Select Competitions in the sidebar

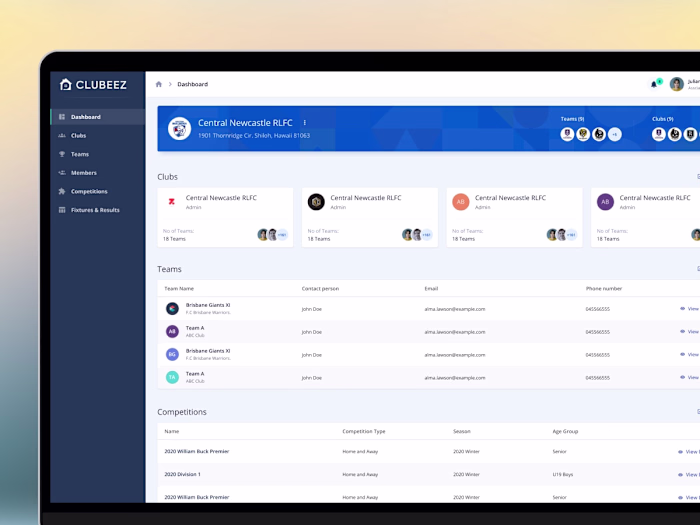tap(98, 192)
